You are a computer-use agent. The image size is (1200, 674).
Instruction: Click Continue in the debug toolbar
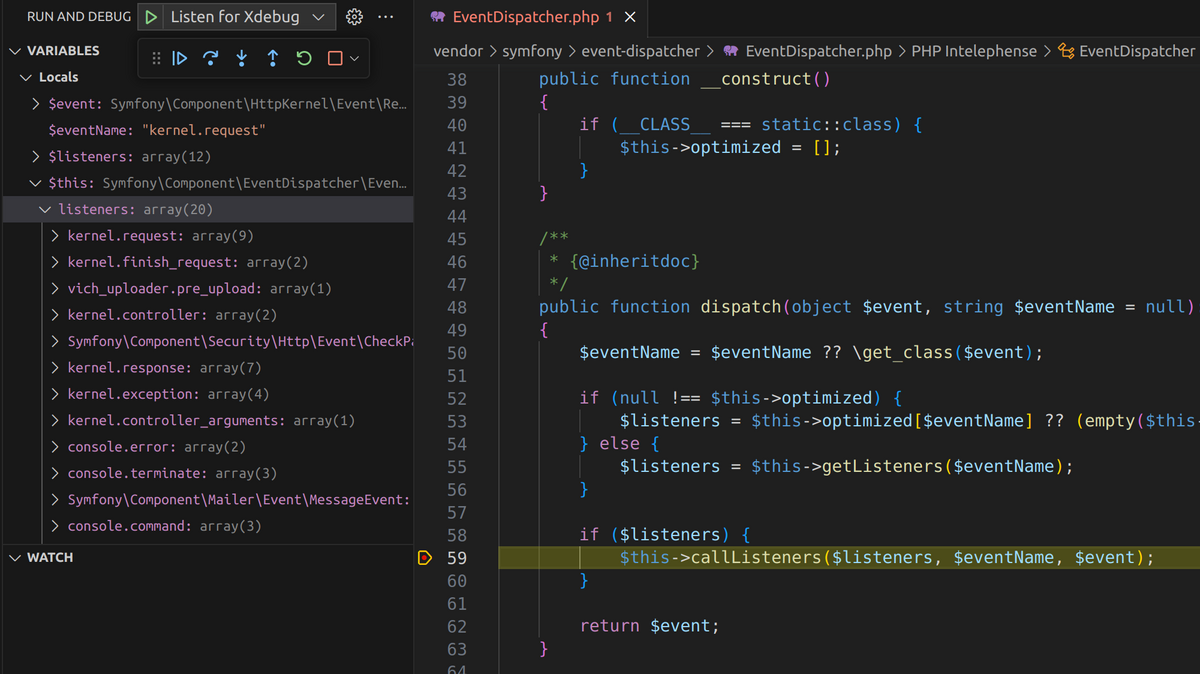179,58
